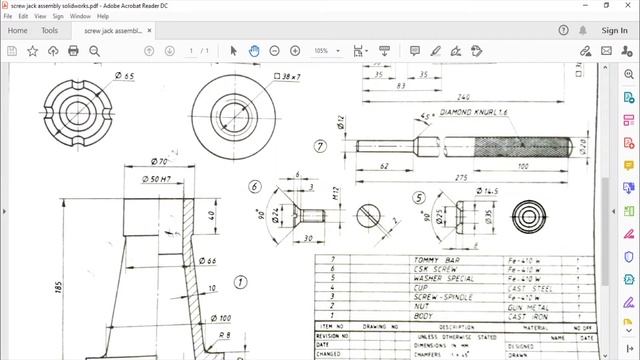Open the notifications bell
The height and width of the screenshot is (360, 640).
point(583,30)
